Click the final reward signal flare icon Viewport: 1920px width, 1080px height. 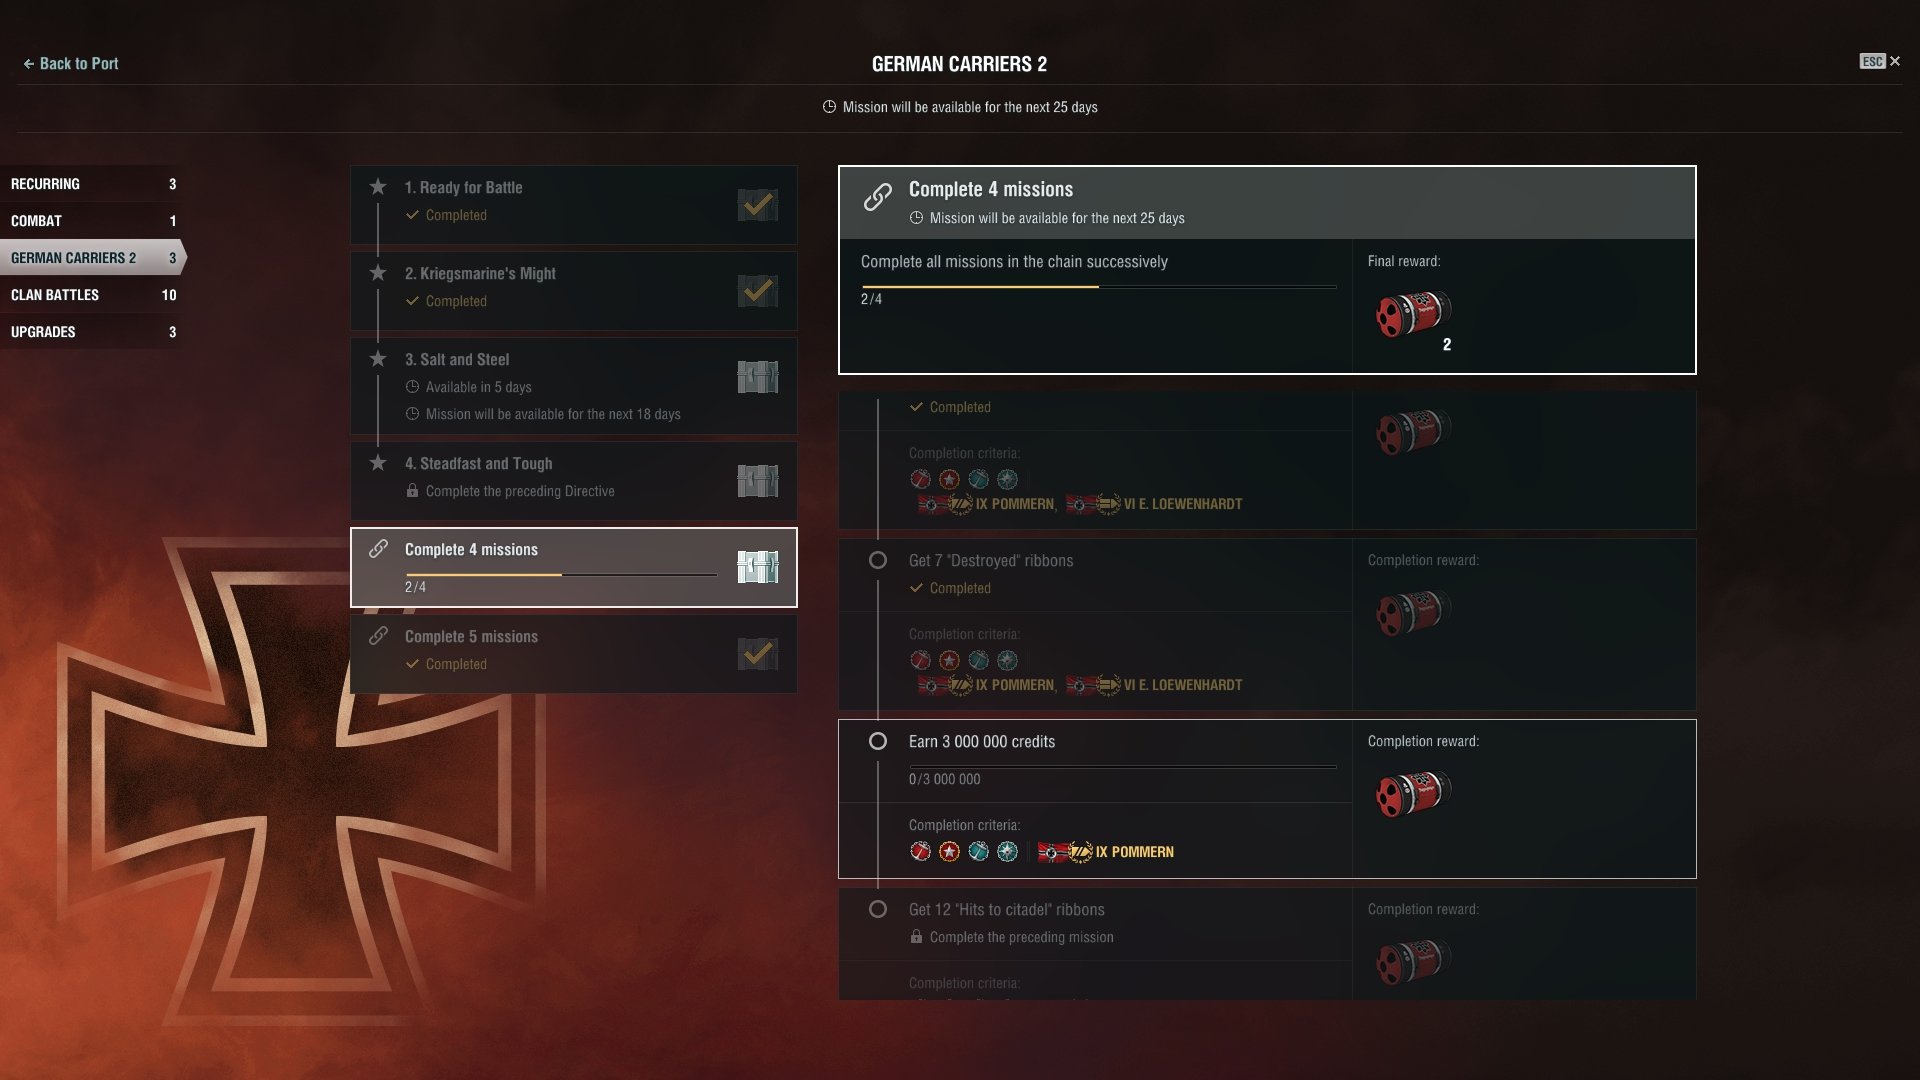click(x=1413, y=315)
